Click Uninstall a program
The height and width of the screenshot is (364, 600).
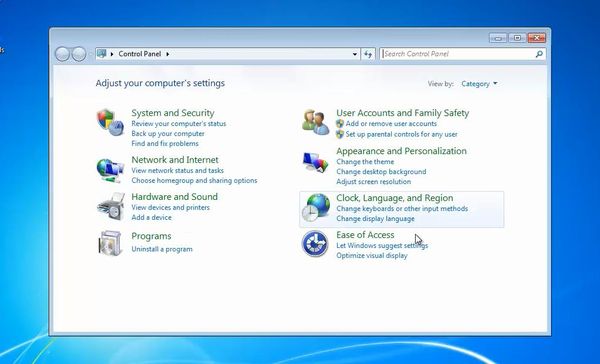pos(162,249)
